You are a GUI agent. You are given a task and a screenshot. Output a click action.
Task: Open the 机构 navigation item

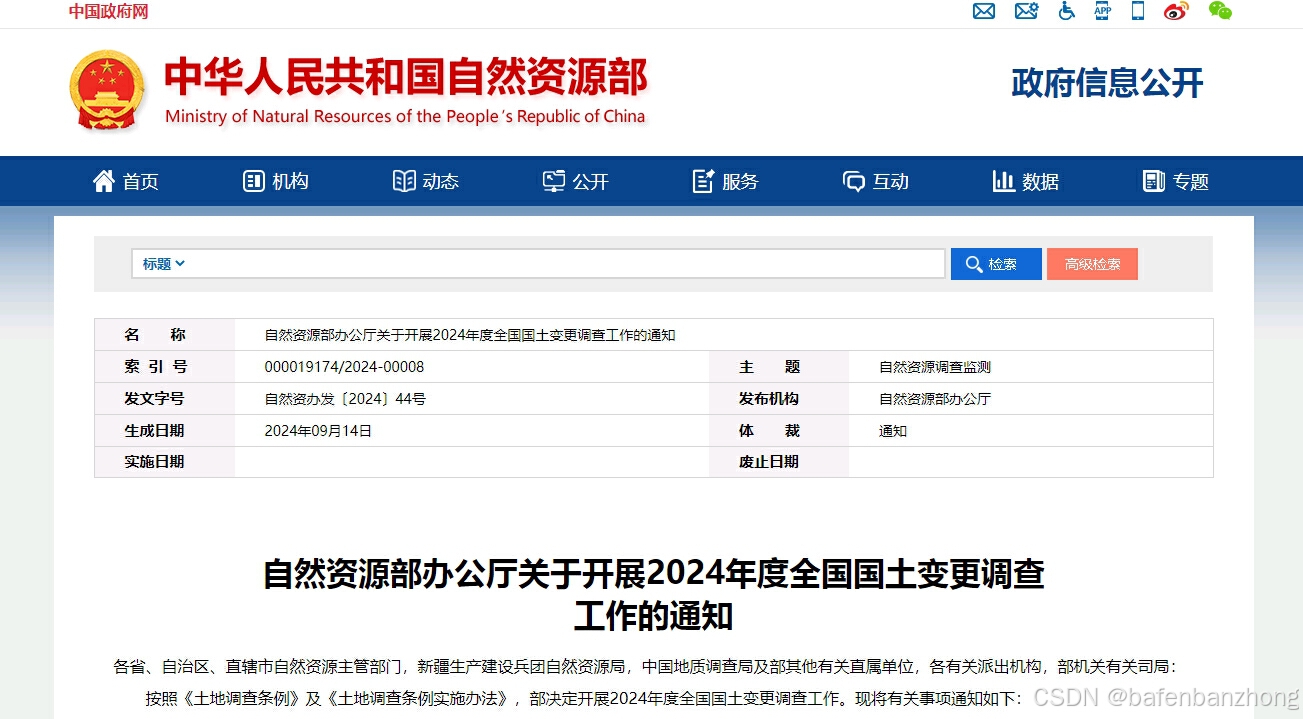click(291, 181)
